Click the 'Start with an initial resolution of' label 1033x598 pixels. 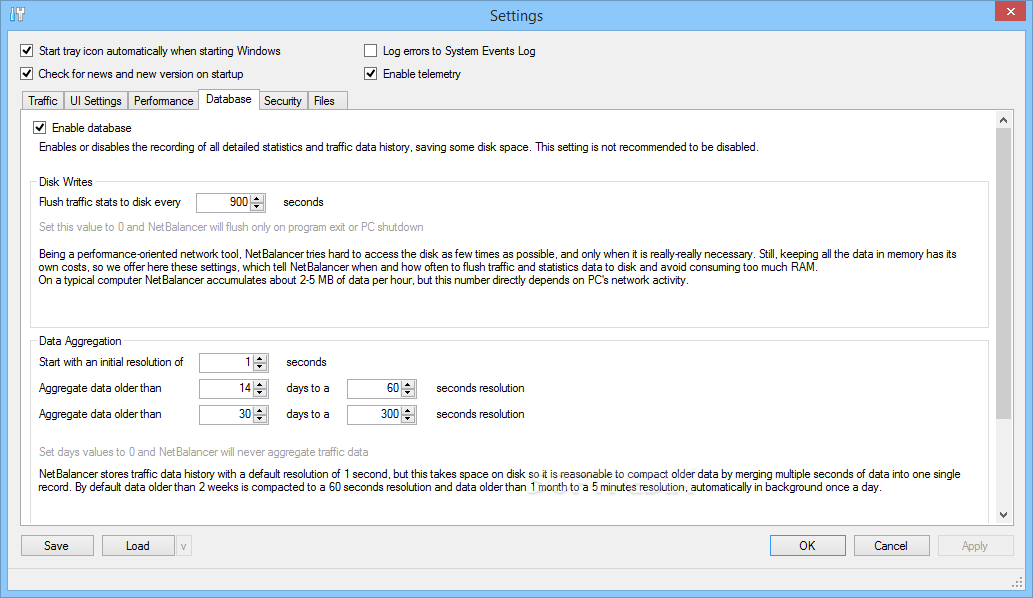tap(111, 362)
